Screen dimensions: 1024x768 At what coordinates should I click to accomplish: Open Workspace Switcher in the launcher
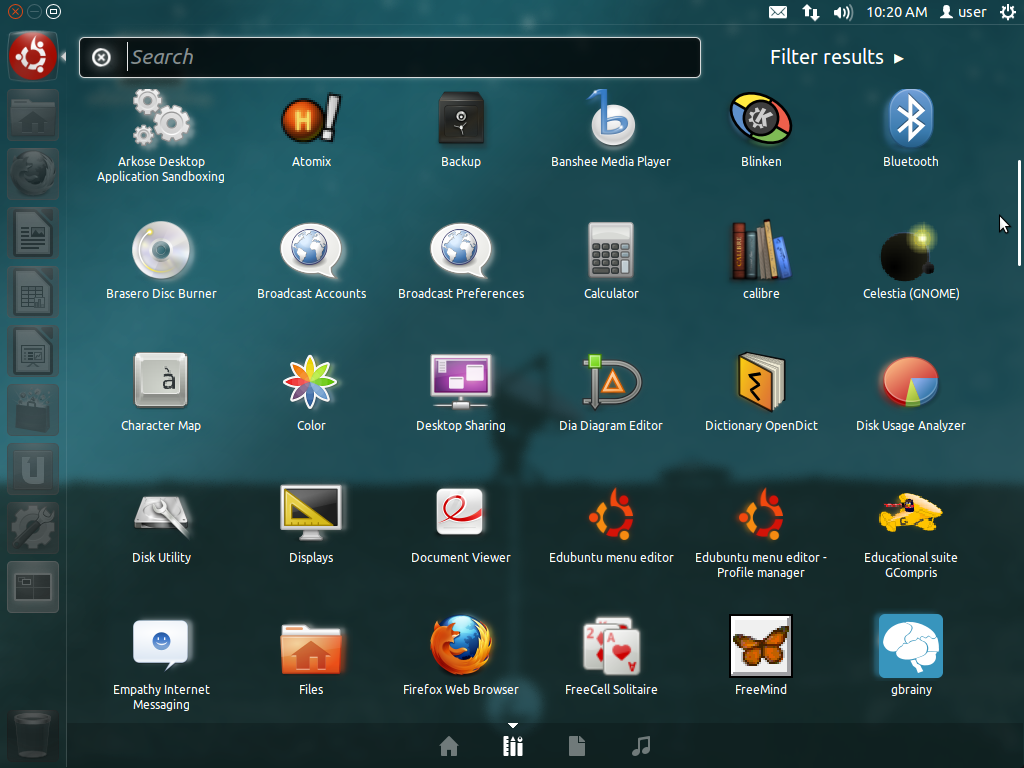point(33,586)
